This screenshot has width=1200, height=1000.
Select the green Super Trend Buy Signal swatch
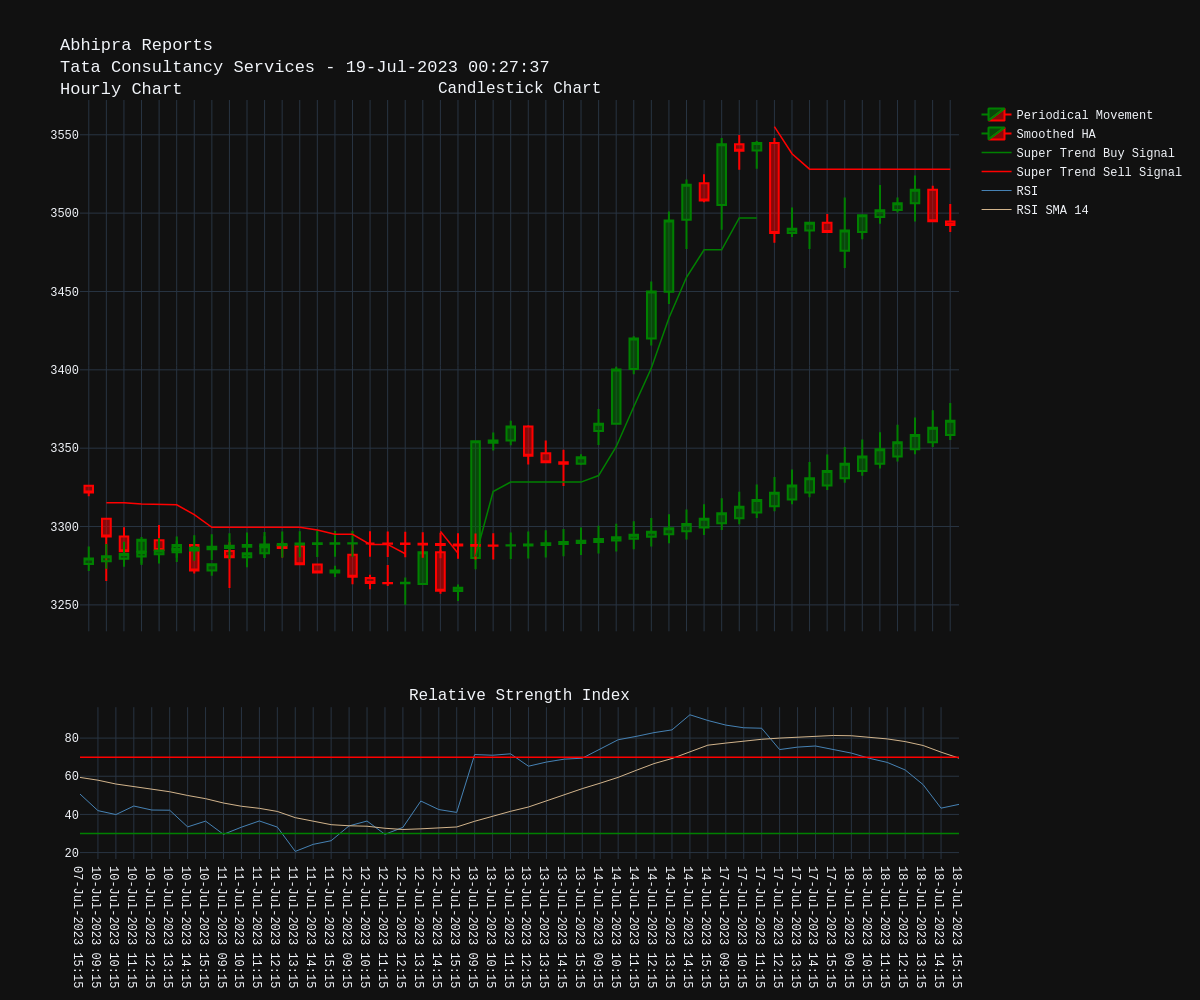(x=996, y=153)
